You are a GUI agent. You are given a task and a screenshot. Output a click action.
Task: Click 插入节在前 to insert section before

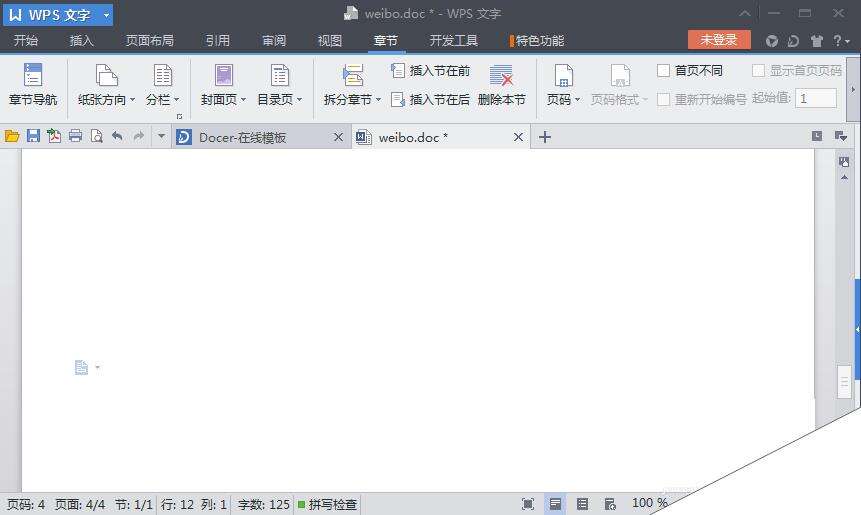pyautogui.click(x=430, y=70)
